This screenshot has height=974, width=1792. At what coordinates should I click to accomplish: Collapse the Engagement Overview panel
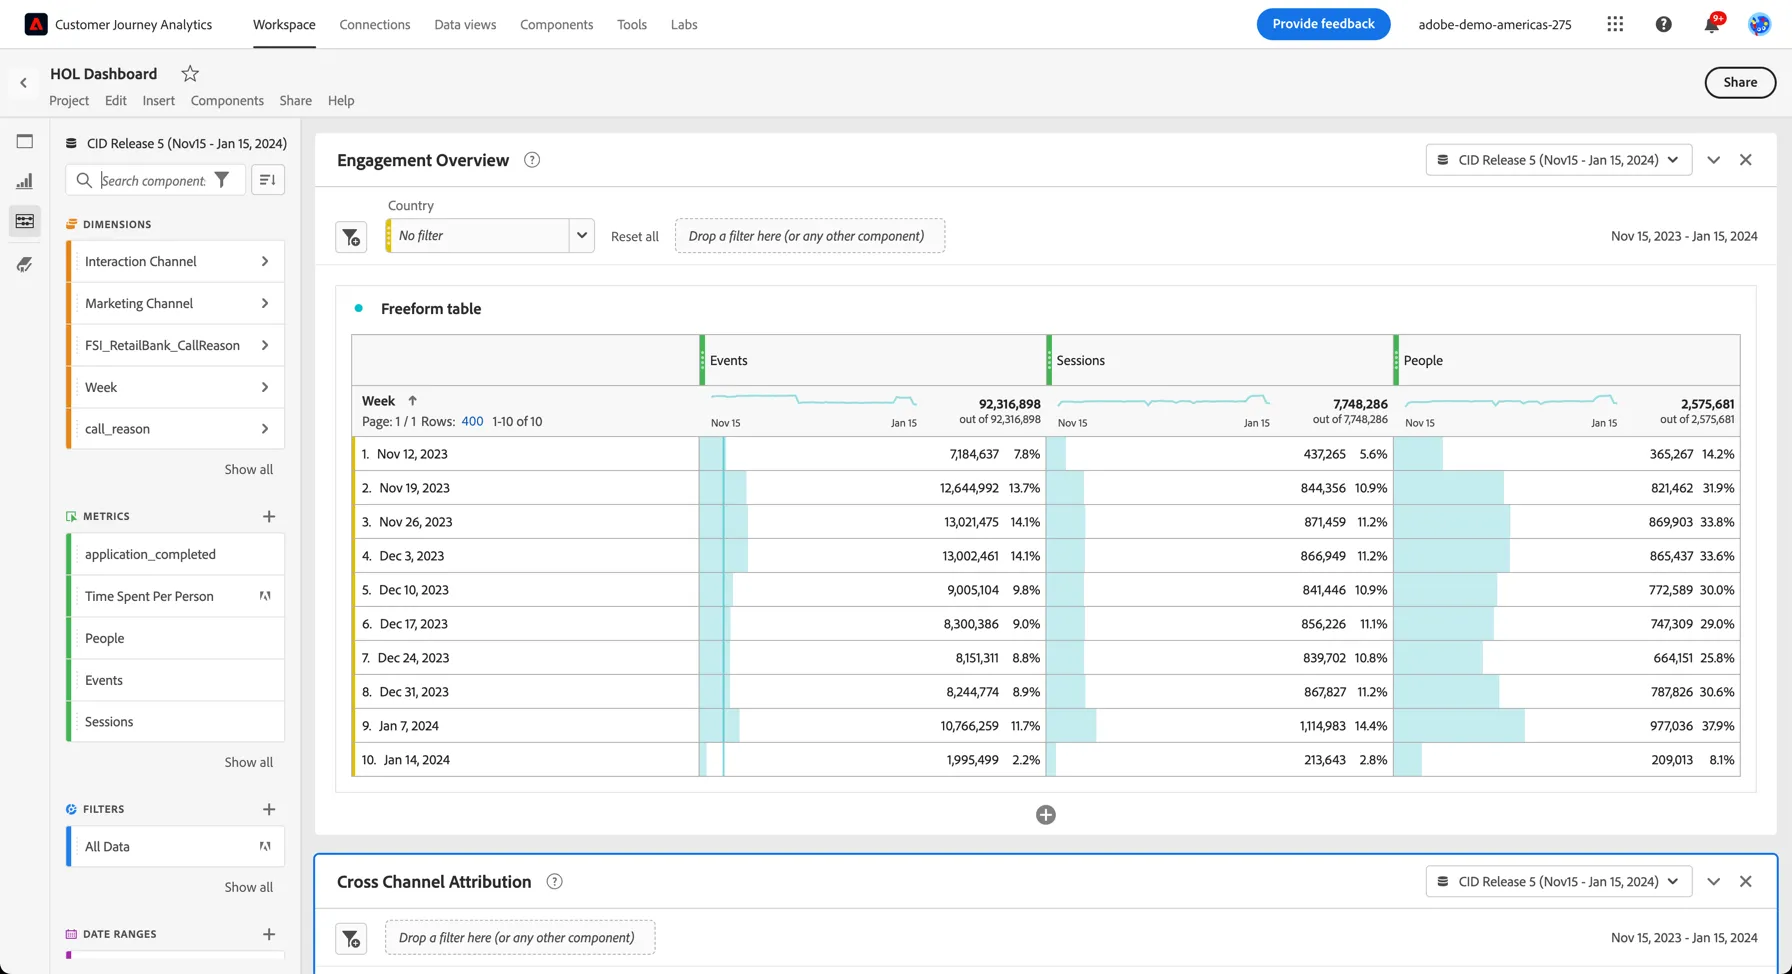point(1713,160)
